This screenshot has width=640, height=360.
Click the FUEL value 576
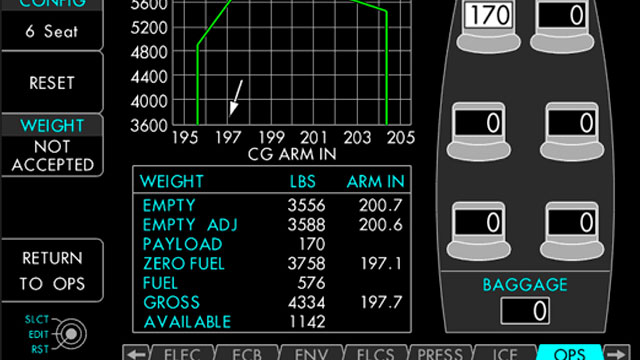click(x=312, y=283)
